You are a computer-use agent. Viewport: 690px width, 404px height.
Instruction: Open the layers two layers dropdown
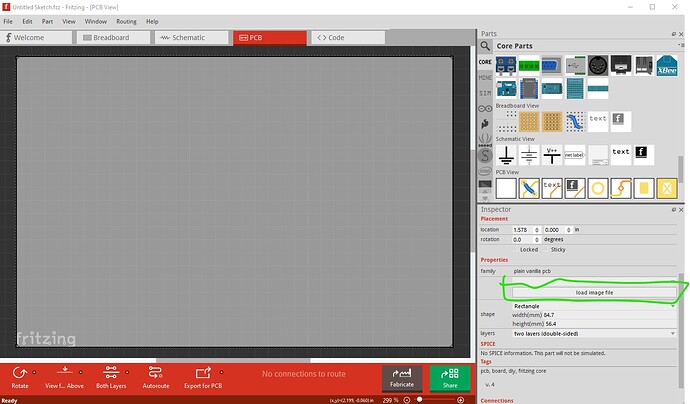click(x=594, y=334)
